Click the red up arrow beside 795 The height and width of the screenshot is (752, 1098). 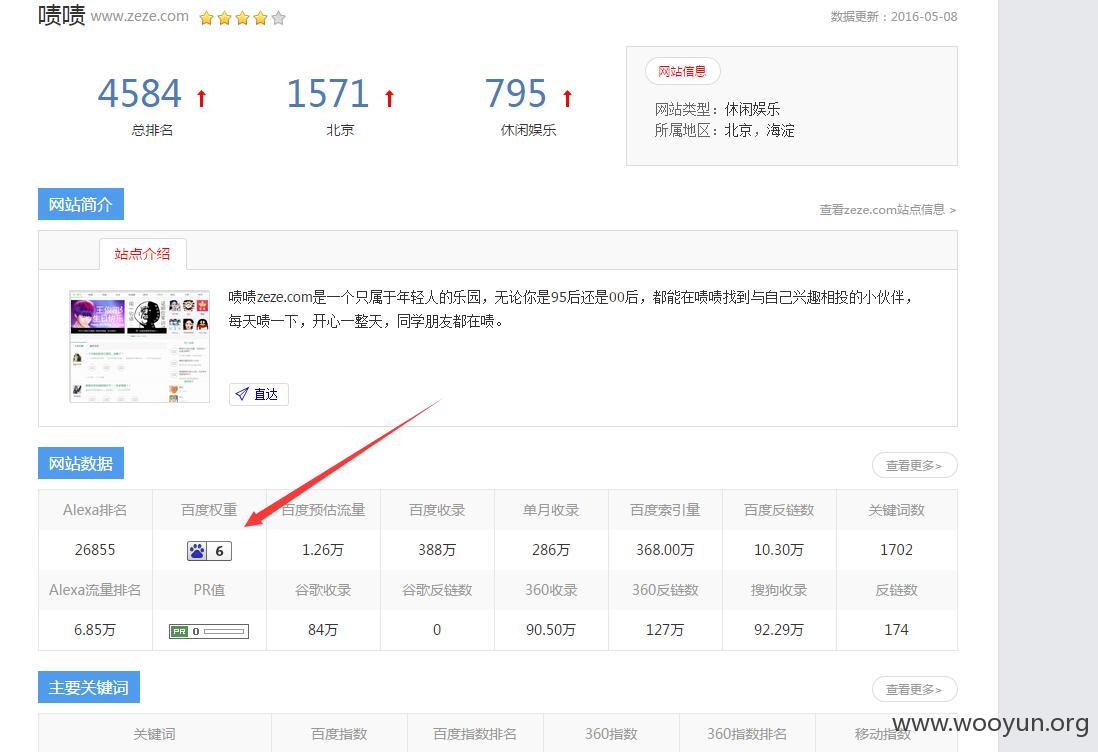pyautogui.click(x=567, y=98)
